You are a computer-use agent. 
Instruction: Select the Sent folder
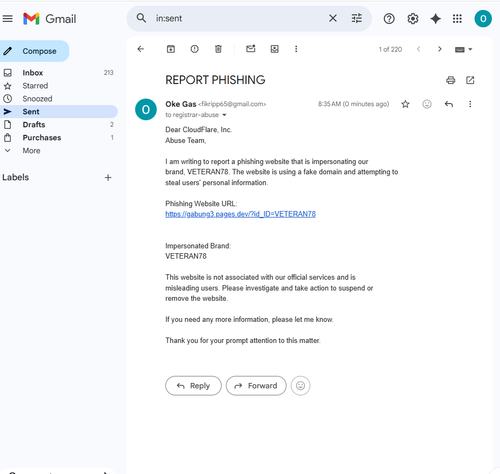[x=59, y=112]
